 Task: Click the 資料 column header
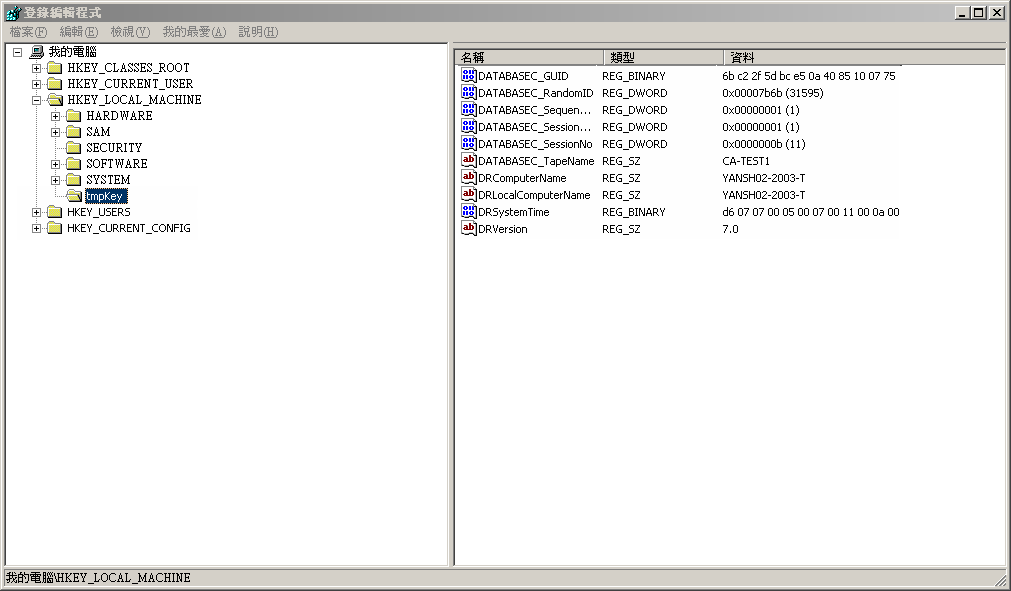pos(860,57)
